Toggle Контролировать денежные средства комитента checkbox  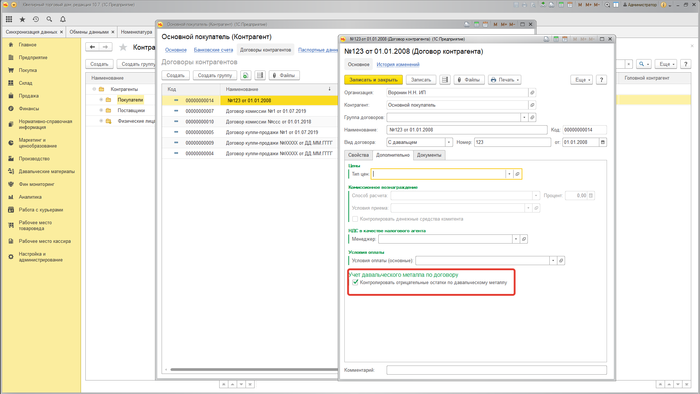tap(355, 219)
